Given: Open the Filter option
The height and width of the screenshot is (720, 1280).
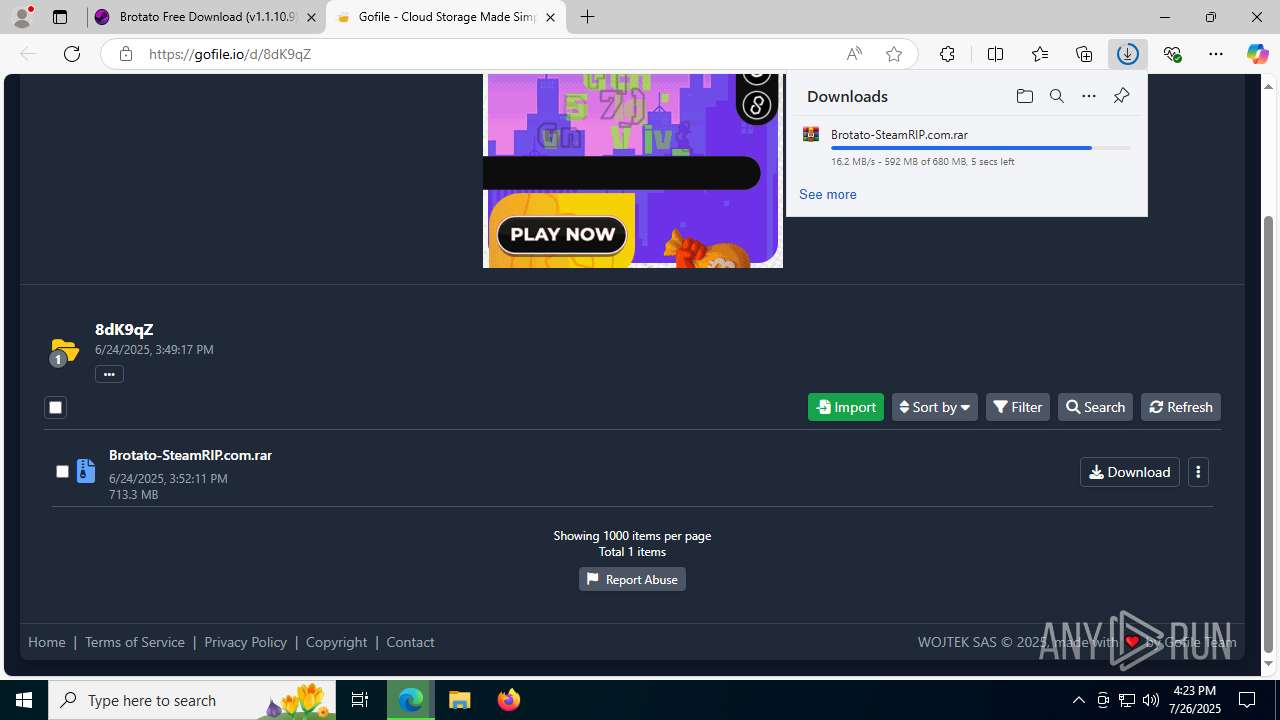Looking at the screenshot, I should click(x=1018, y=407).
